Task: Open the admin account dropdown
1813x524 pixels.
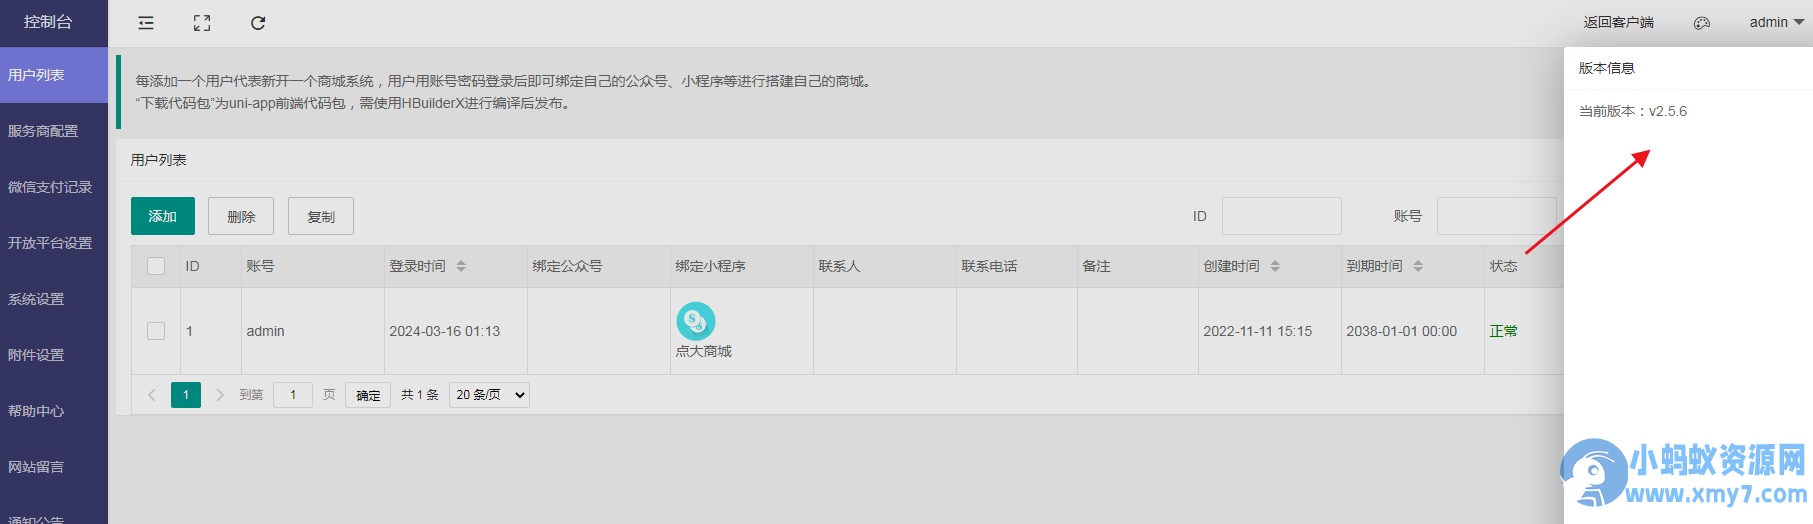Action: pos(1777,22)
